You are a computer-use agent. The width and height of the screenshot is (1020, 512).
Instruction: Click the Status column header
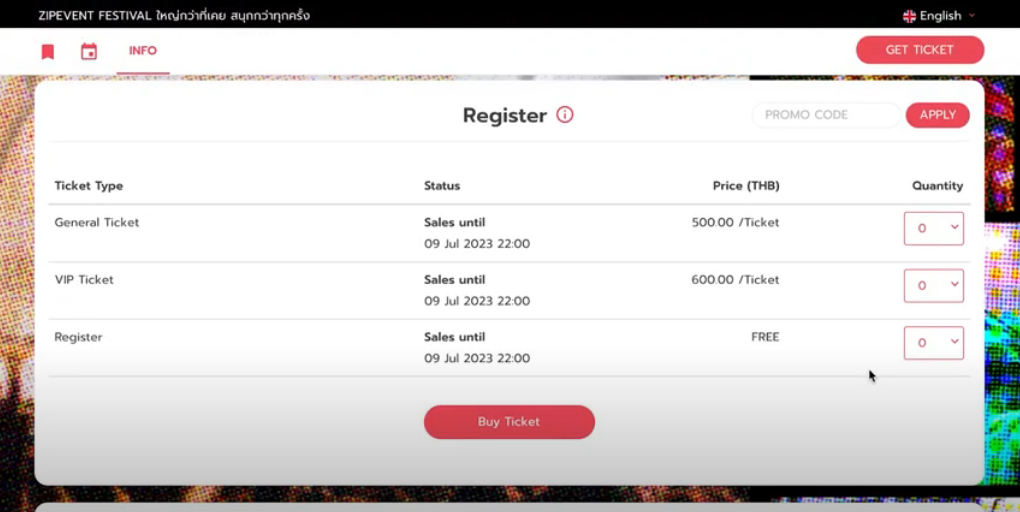pyautogui.click(x=442, y=186)
